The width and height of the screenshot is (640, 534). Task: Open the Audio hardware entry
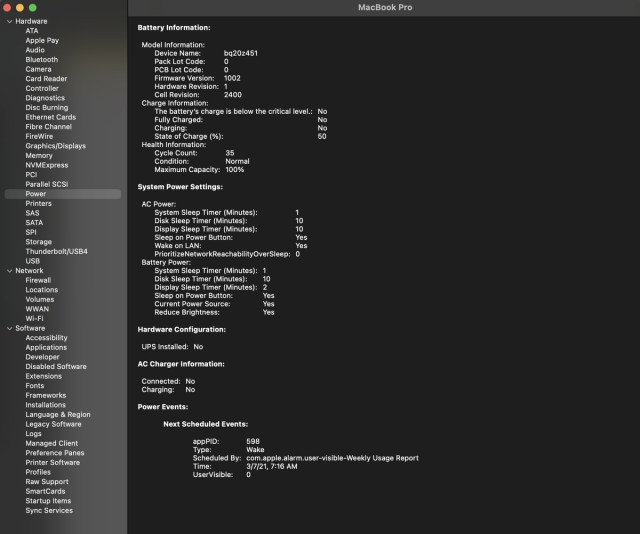click(35, 50)
